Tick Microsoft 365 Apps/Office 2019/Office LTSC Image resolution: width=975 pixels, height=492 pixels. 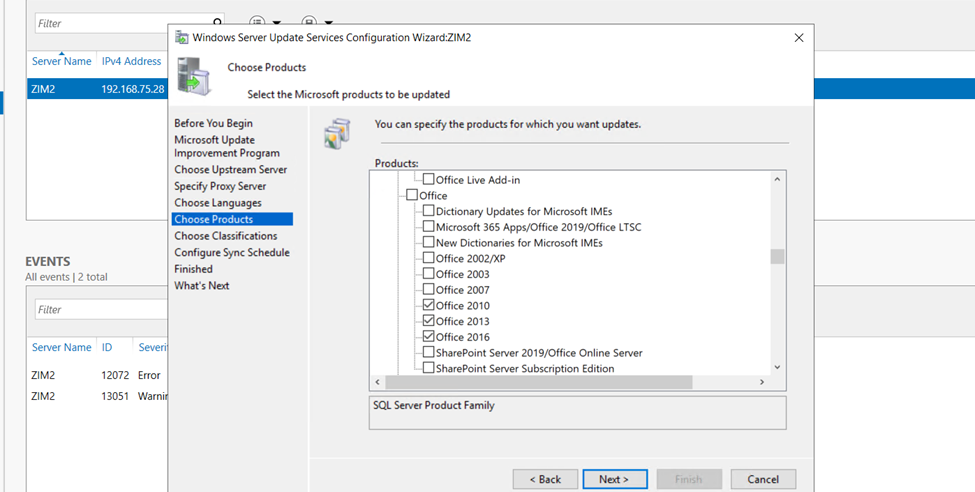click(x=429, y=227)
